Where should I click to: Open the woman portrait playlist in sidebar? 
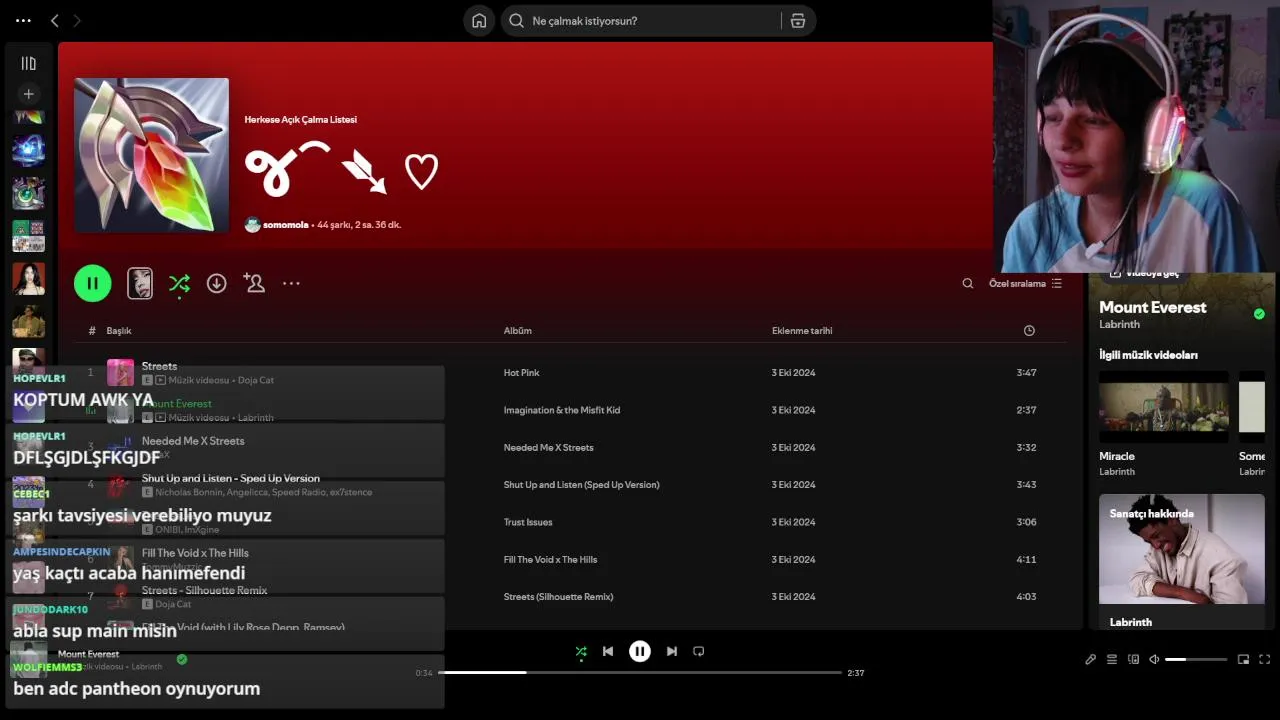pyautogui.click(x=28, y=278)
